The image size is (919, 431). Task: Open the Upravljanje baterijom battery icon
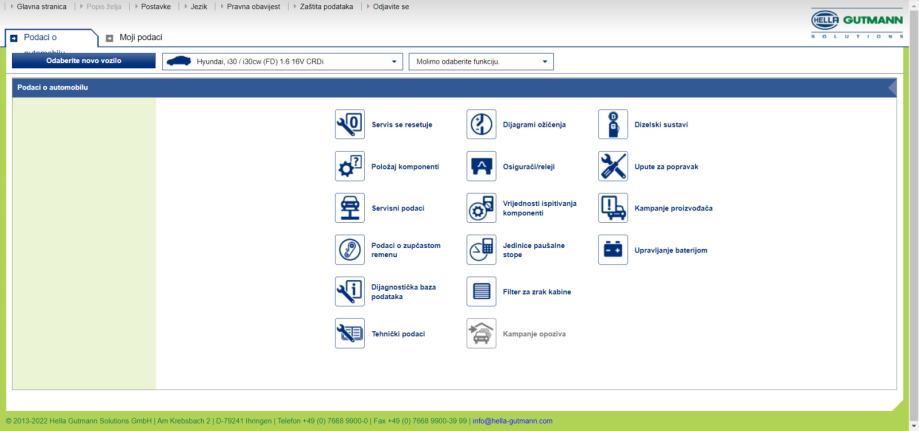tap(612, 250)
